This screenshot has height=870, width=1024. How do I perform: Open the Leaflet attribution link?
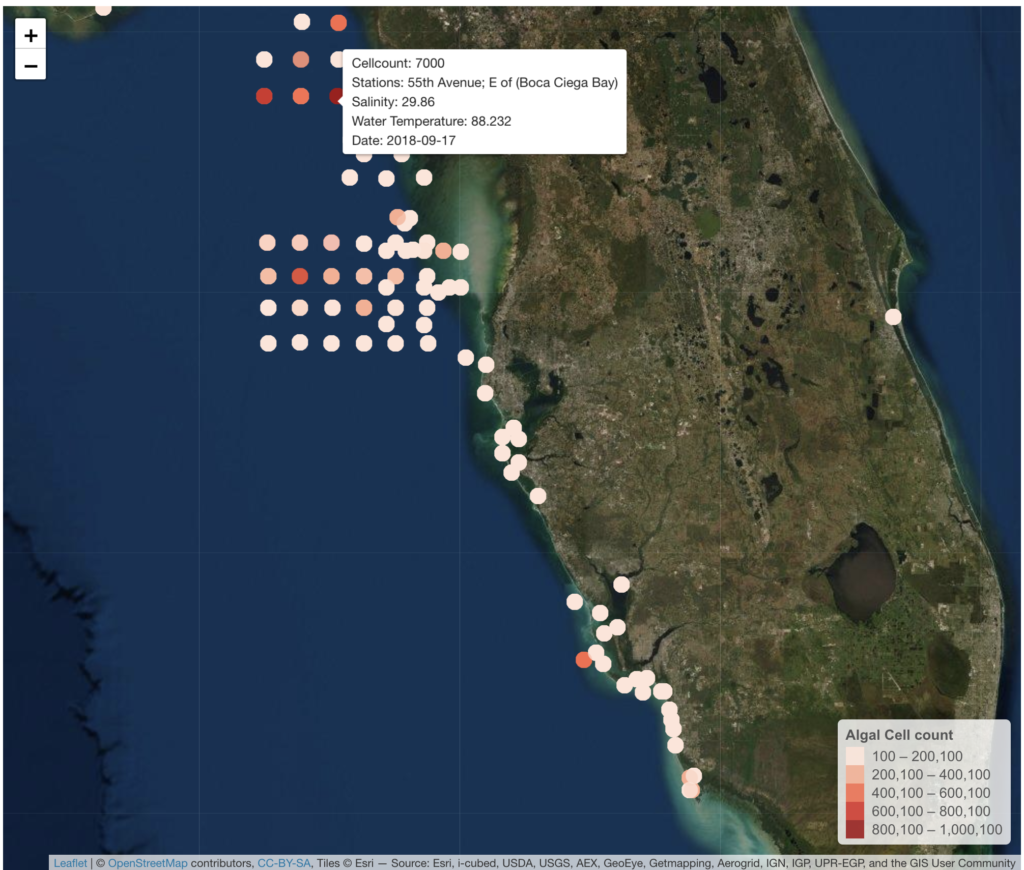point(70,863)
